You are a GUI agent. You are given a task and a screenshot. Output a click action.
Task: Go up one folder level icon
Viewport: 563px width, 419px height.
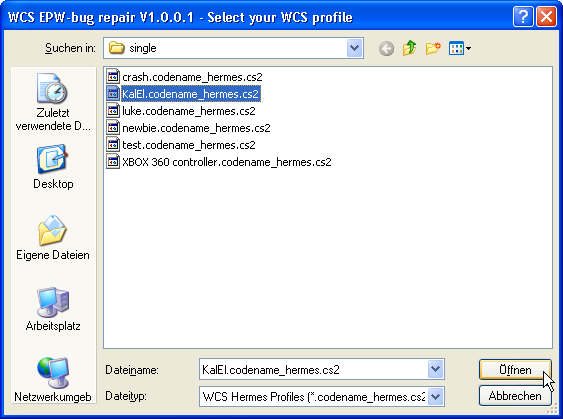(410, 48)
